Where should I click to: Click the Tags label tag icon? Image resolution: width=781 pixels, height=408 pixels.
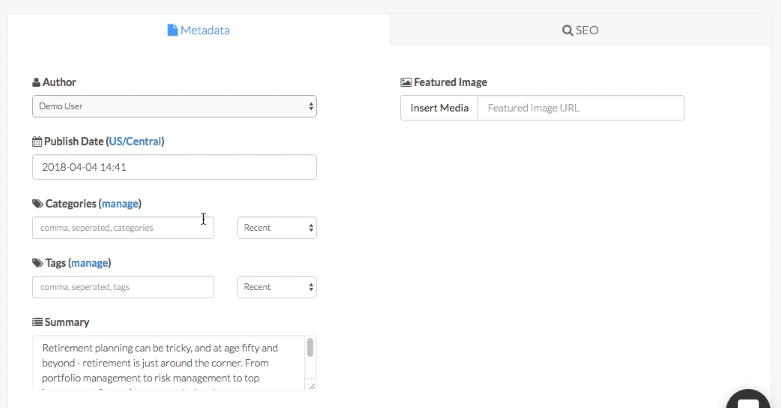[x=37, y=263]
